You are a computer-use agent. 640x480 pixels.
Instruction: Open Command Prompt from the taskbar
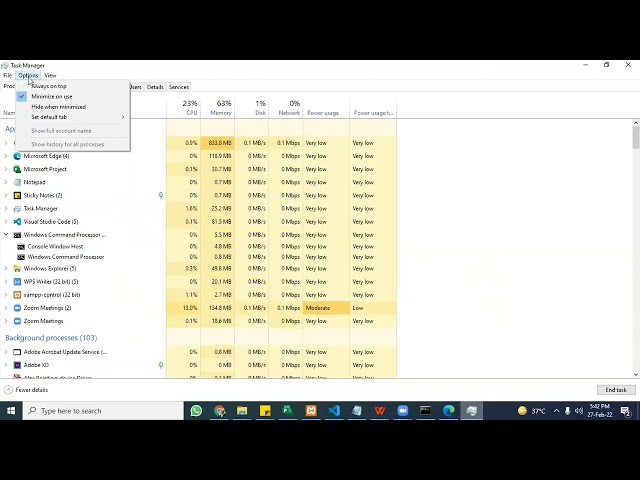pyautogui.click(x=425, y=411)
